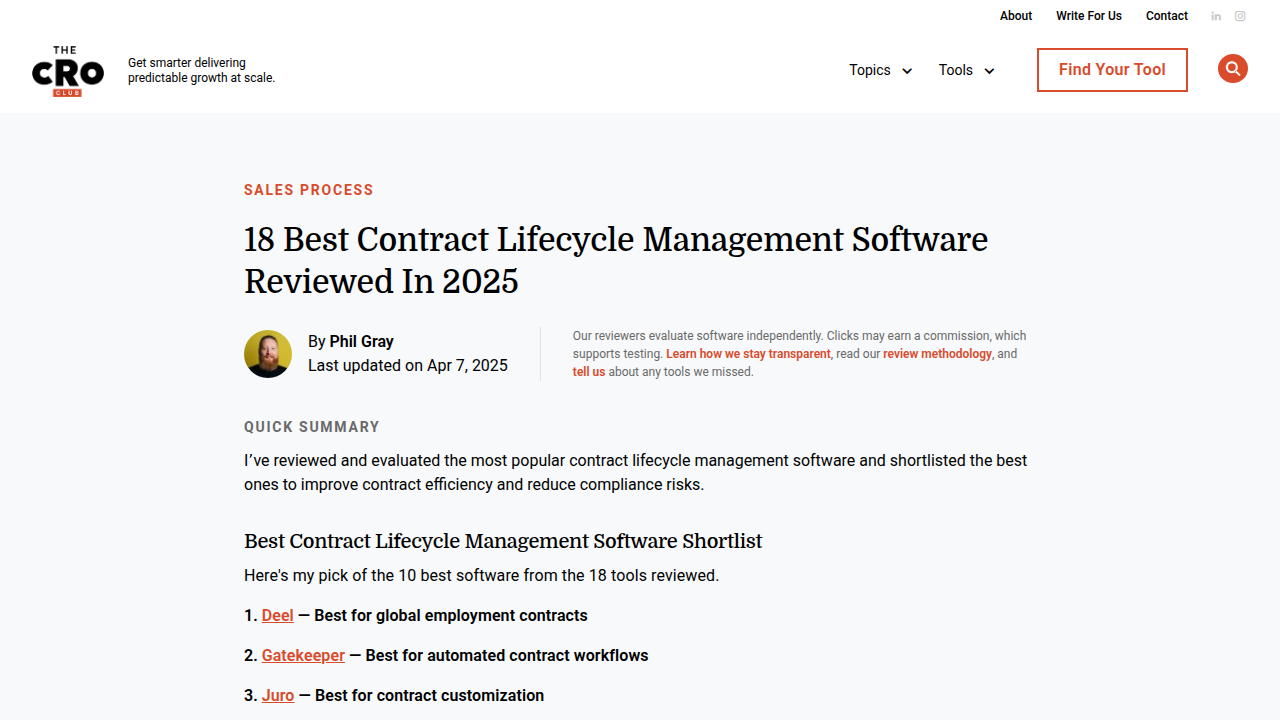Click the Quick Summary heading

[x=312, y=427]
